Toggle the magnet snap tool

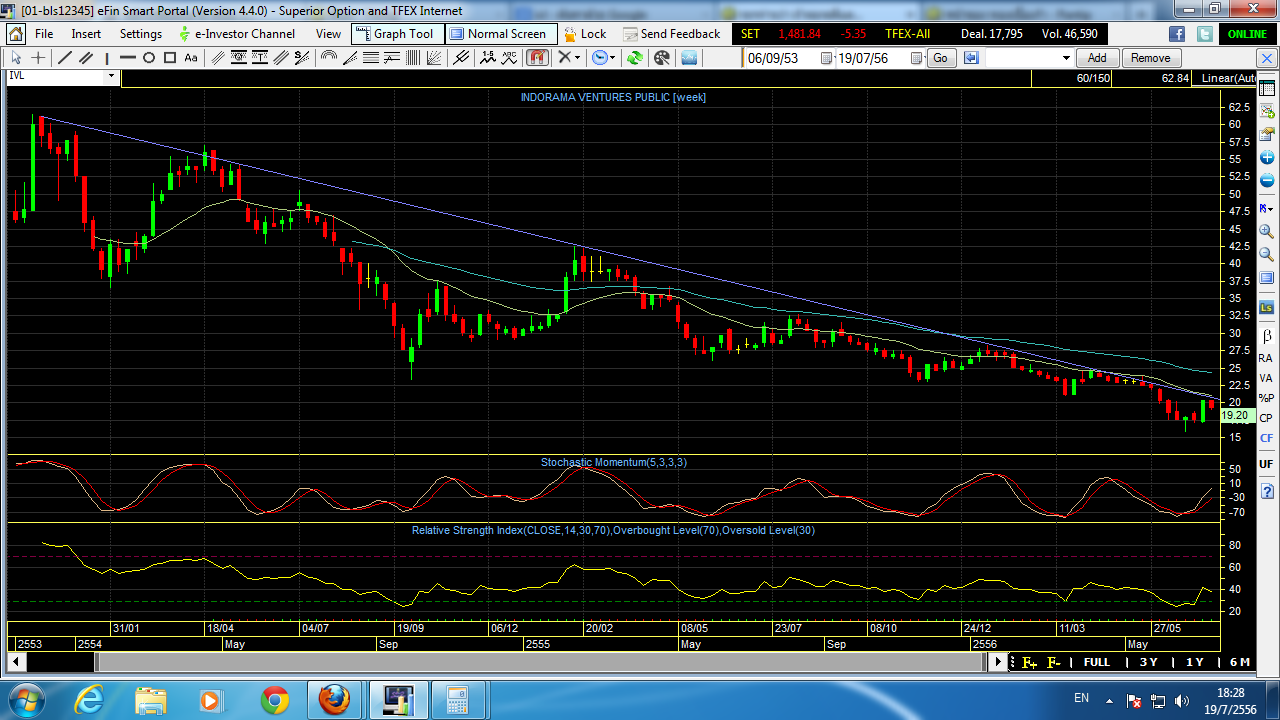[537, 58]
